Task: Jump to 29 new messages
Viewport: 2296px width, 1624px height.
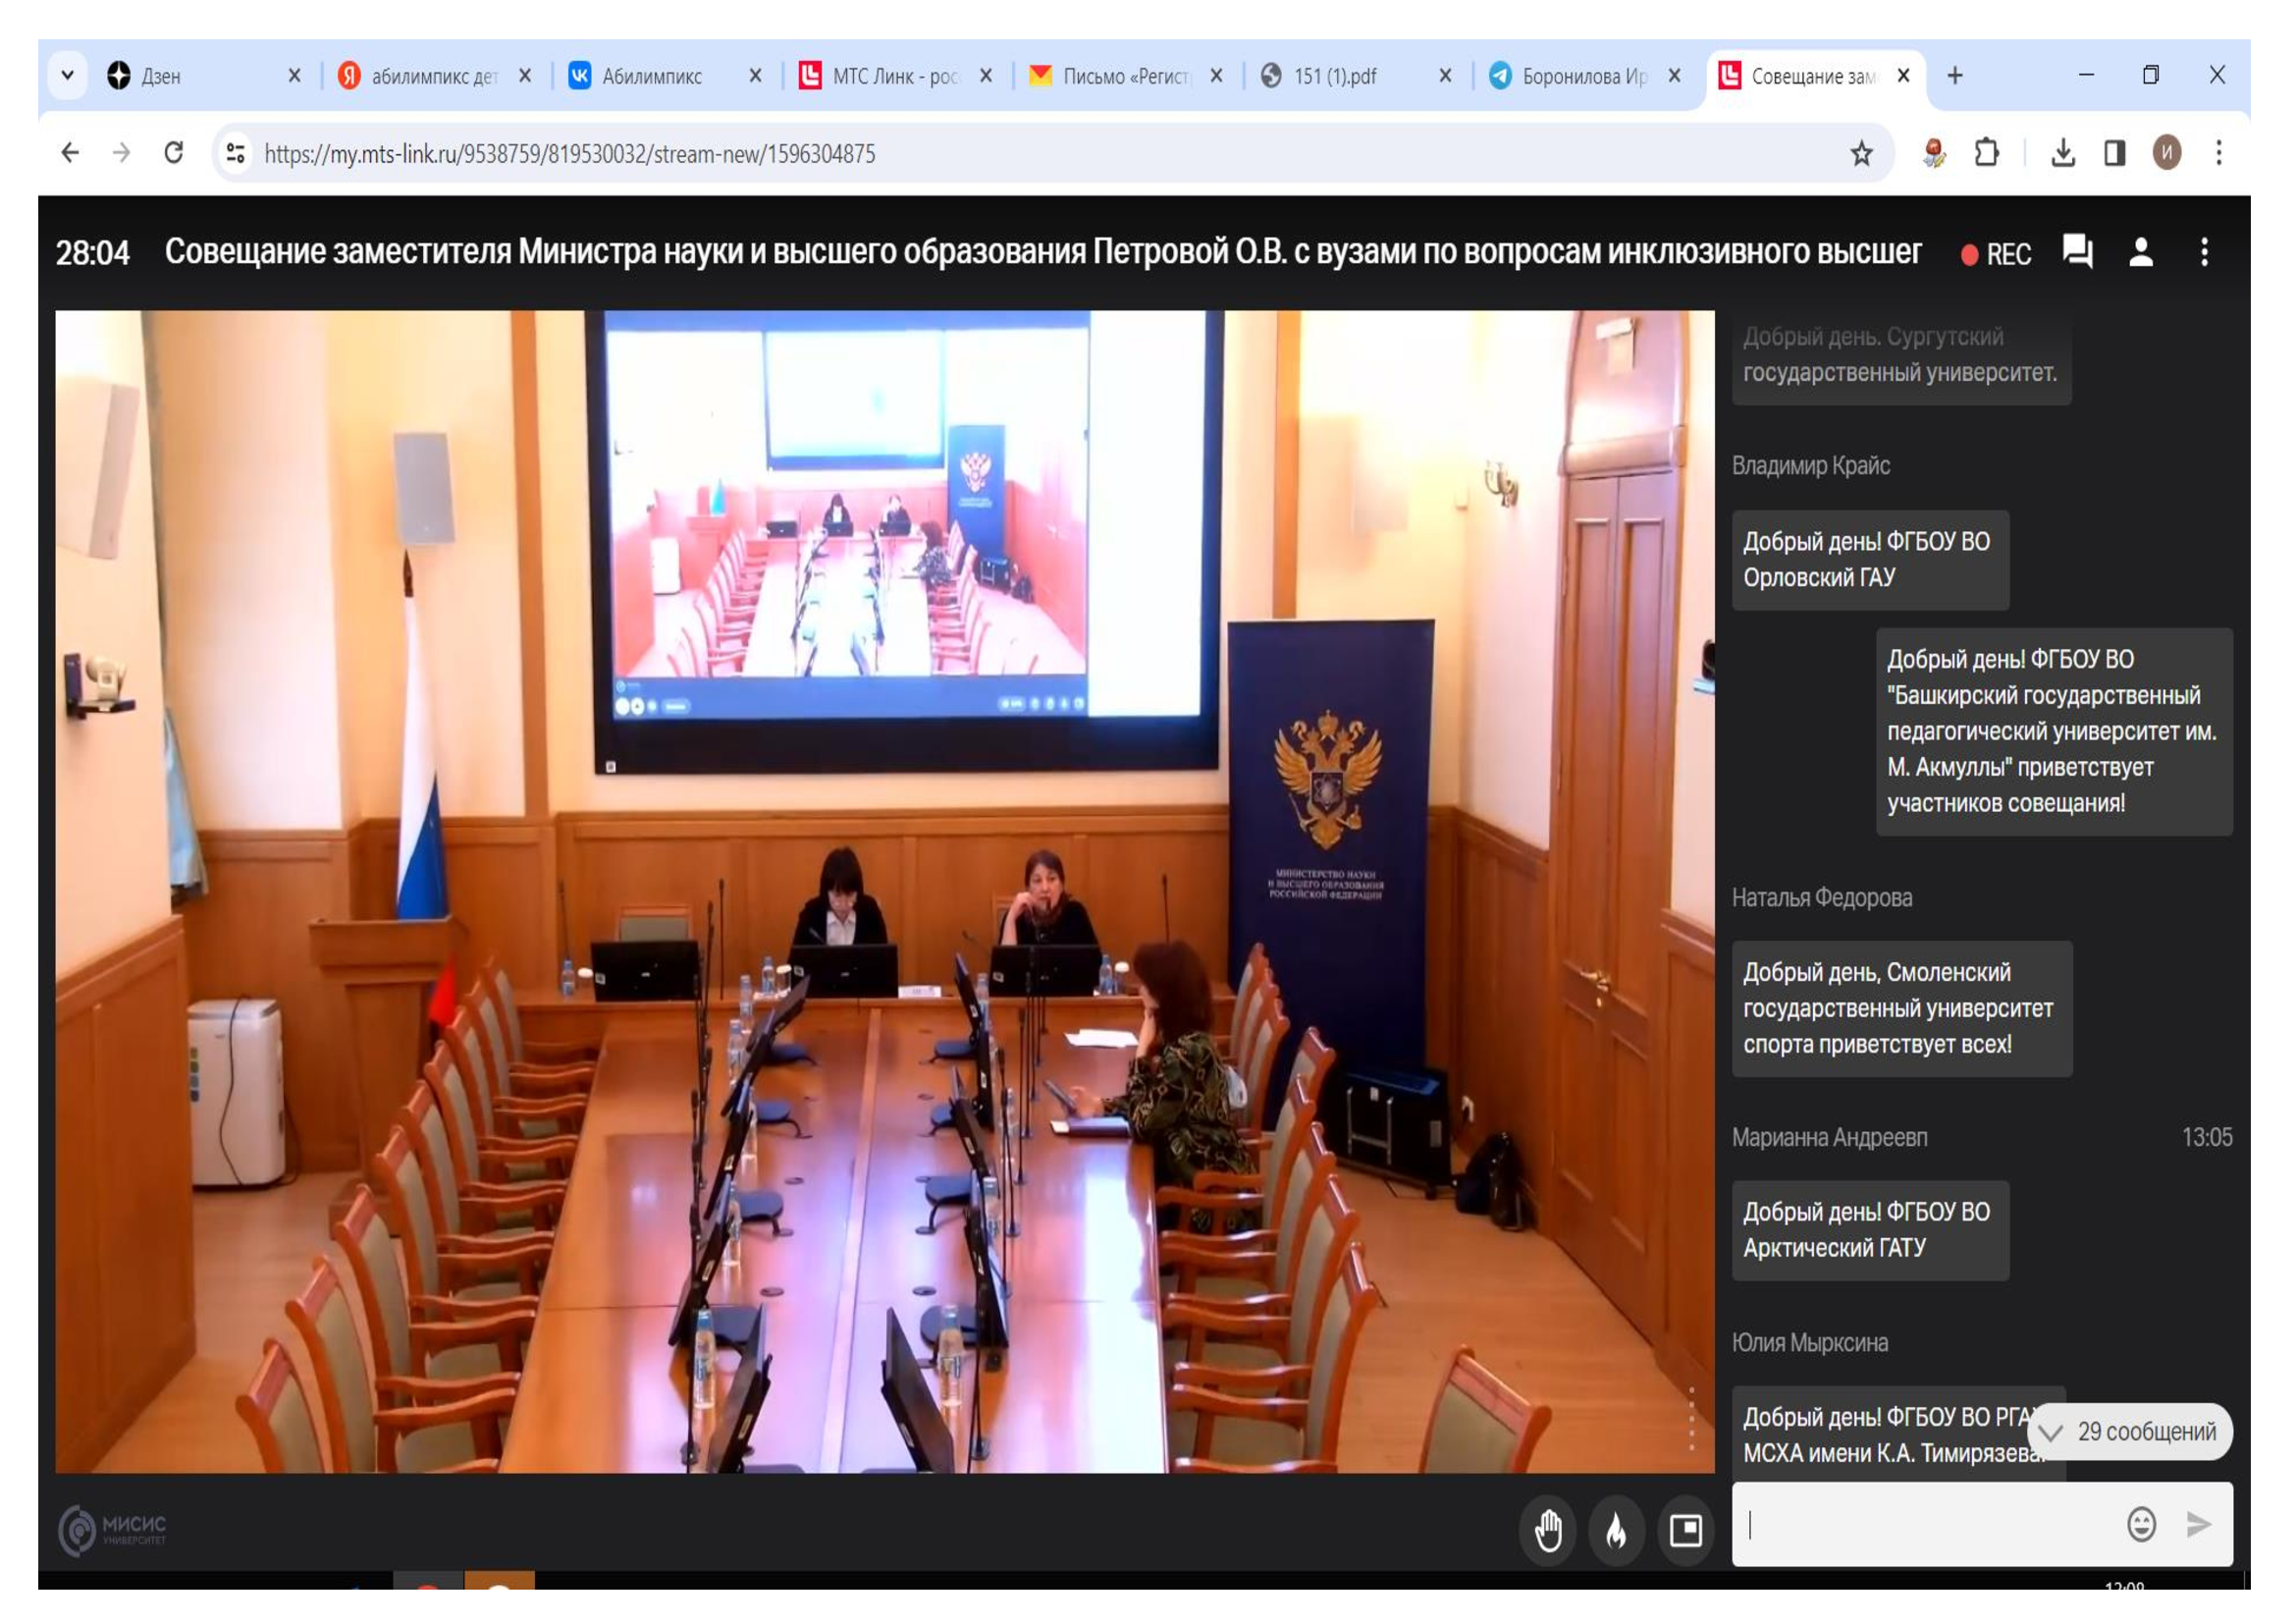Action: pyautogui.click(x=2132, y=1432)
